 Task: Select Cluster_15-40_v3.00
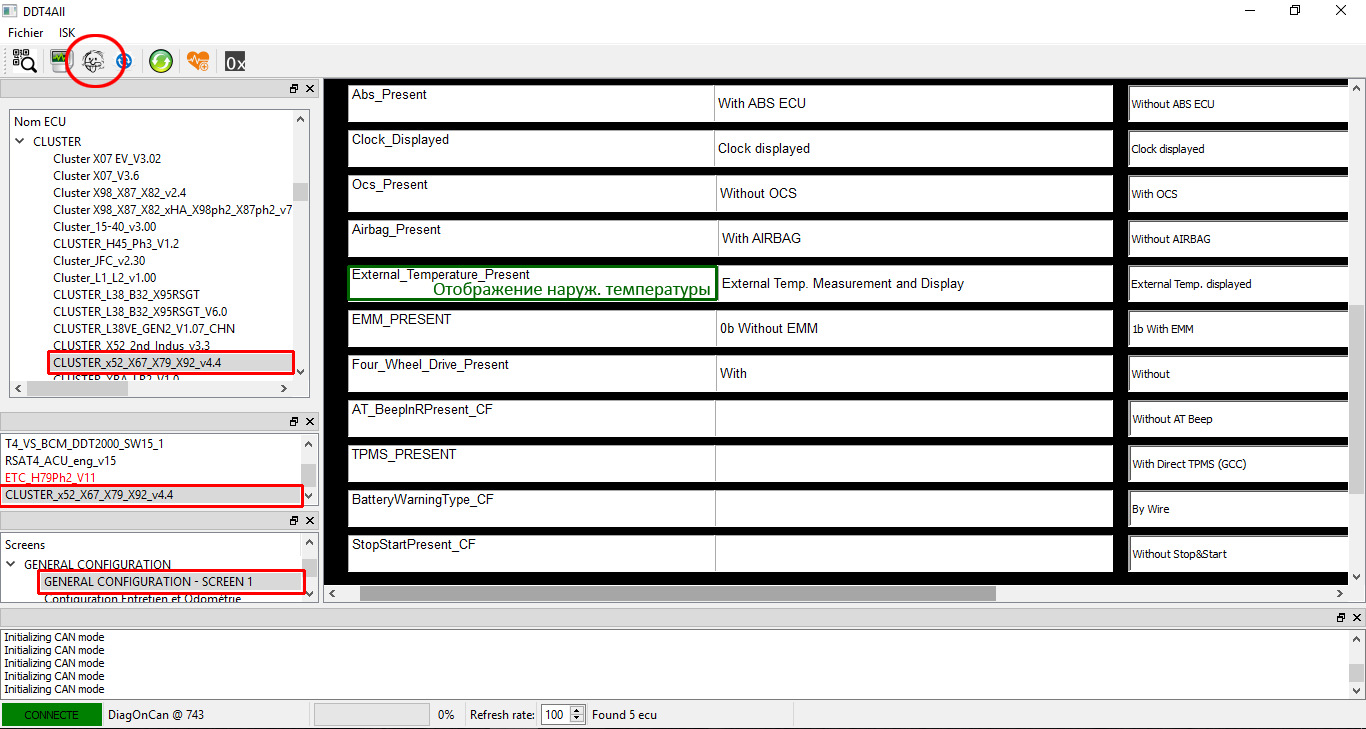[104, 226]
